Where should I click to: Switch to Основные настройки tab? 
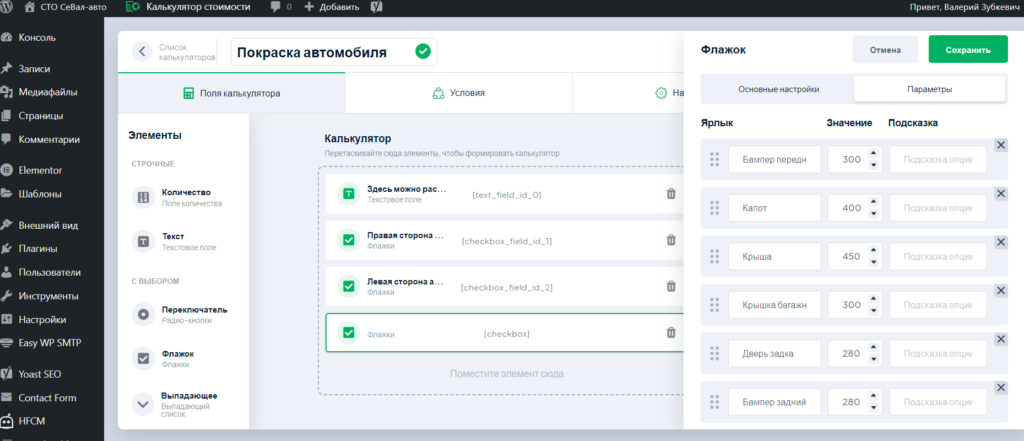pos(778,90)
